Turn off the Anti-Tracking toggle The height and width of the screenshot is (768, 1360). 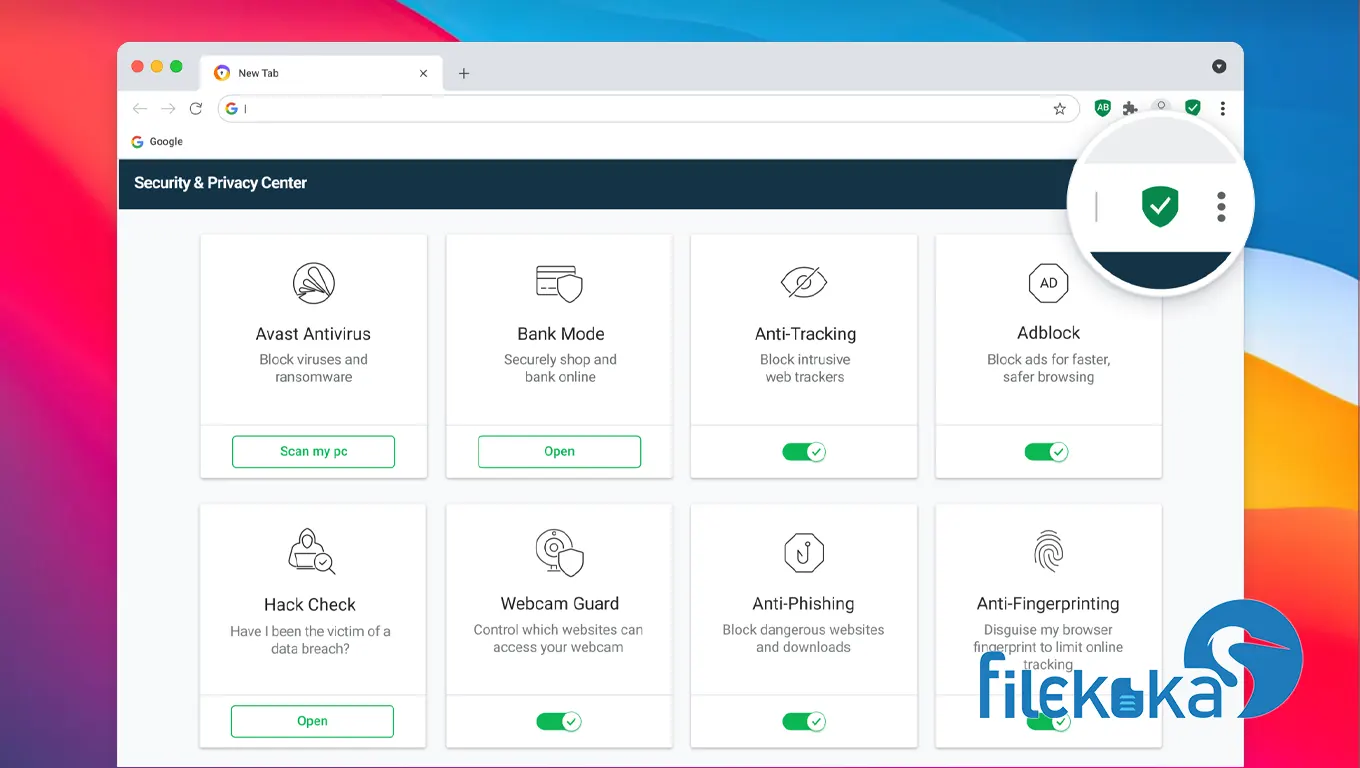(x=804, y=452)
